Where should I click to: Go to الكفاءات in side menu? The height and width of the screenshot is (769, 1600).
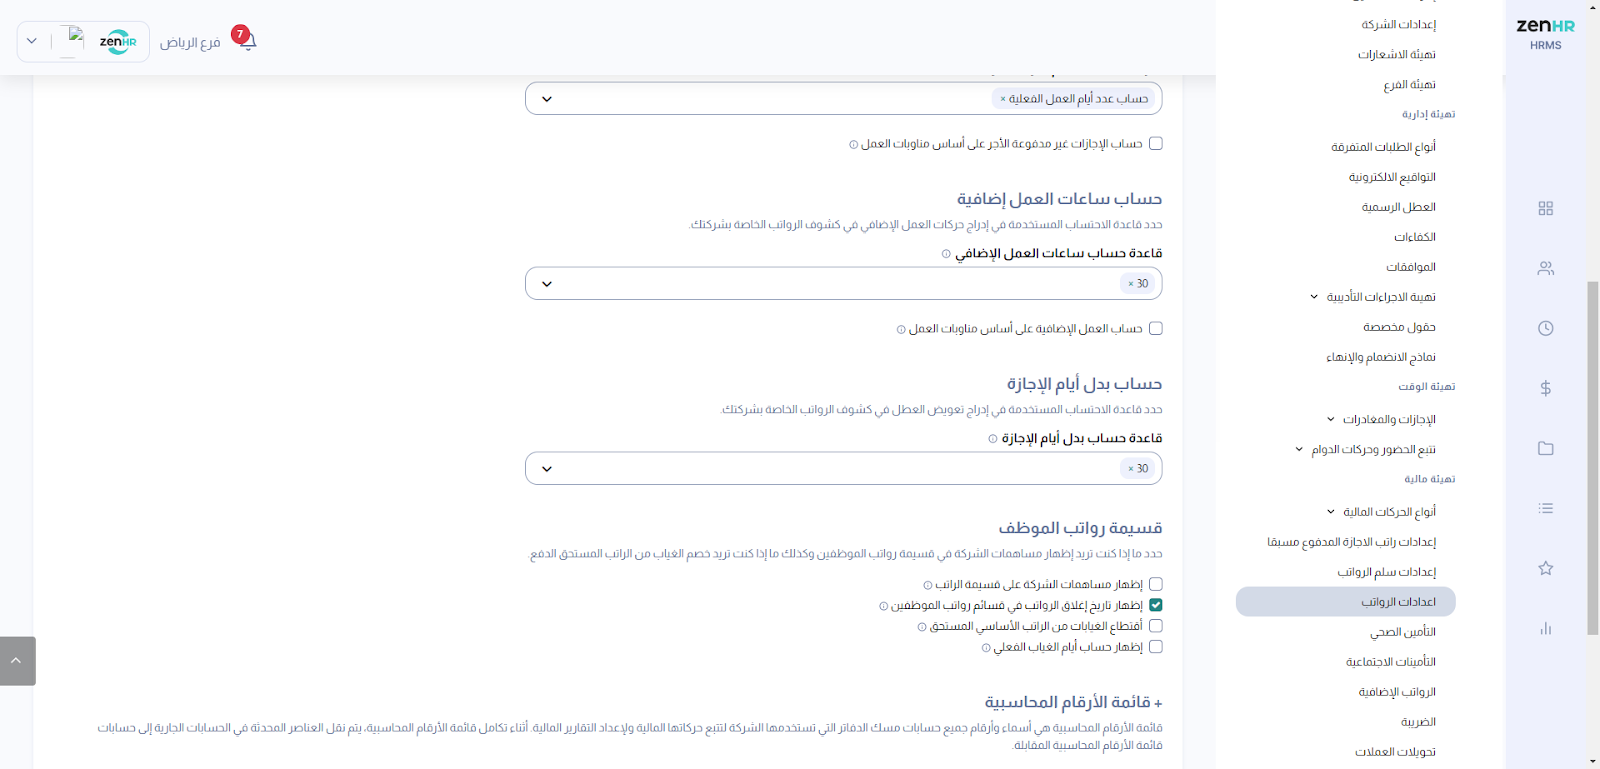pos(1415,237)
